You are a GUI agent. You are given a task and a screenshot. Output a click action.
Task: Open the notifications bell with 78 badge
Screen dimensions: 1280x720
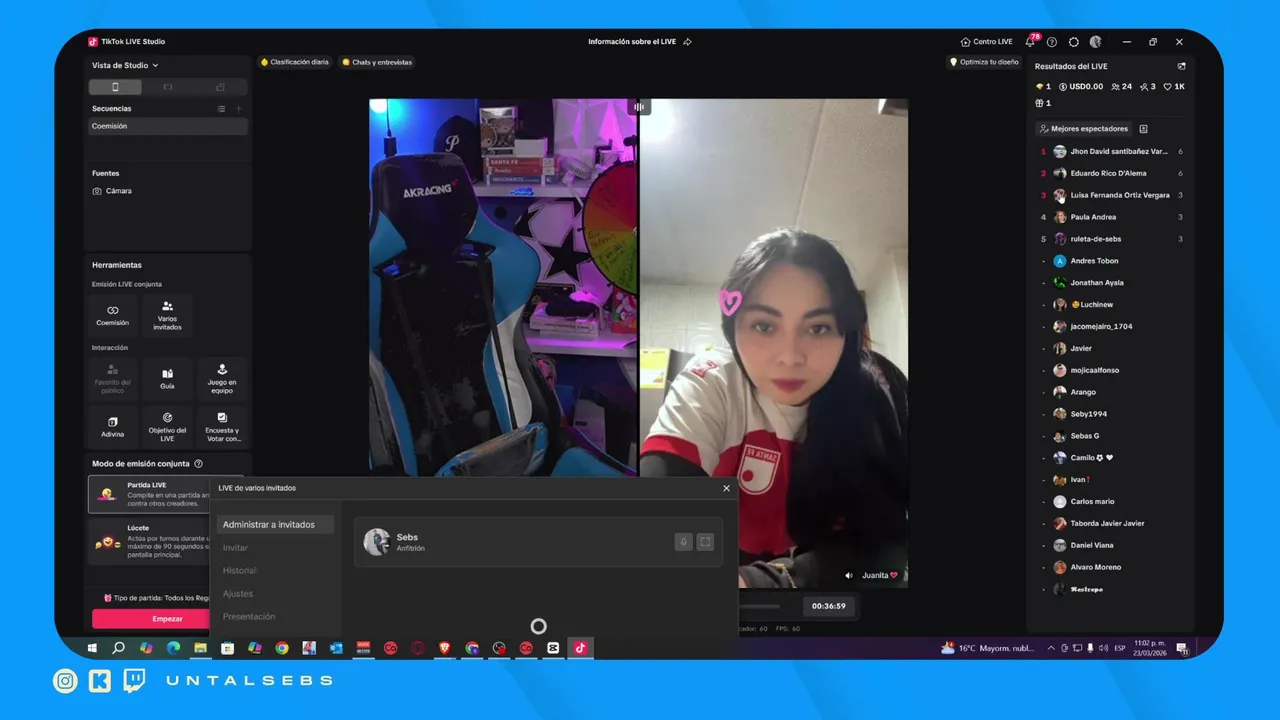click(1030, 42)
